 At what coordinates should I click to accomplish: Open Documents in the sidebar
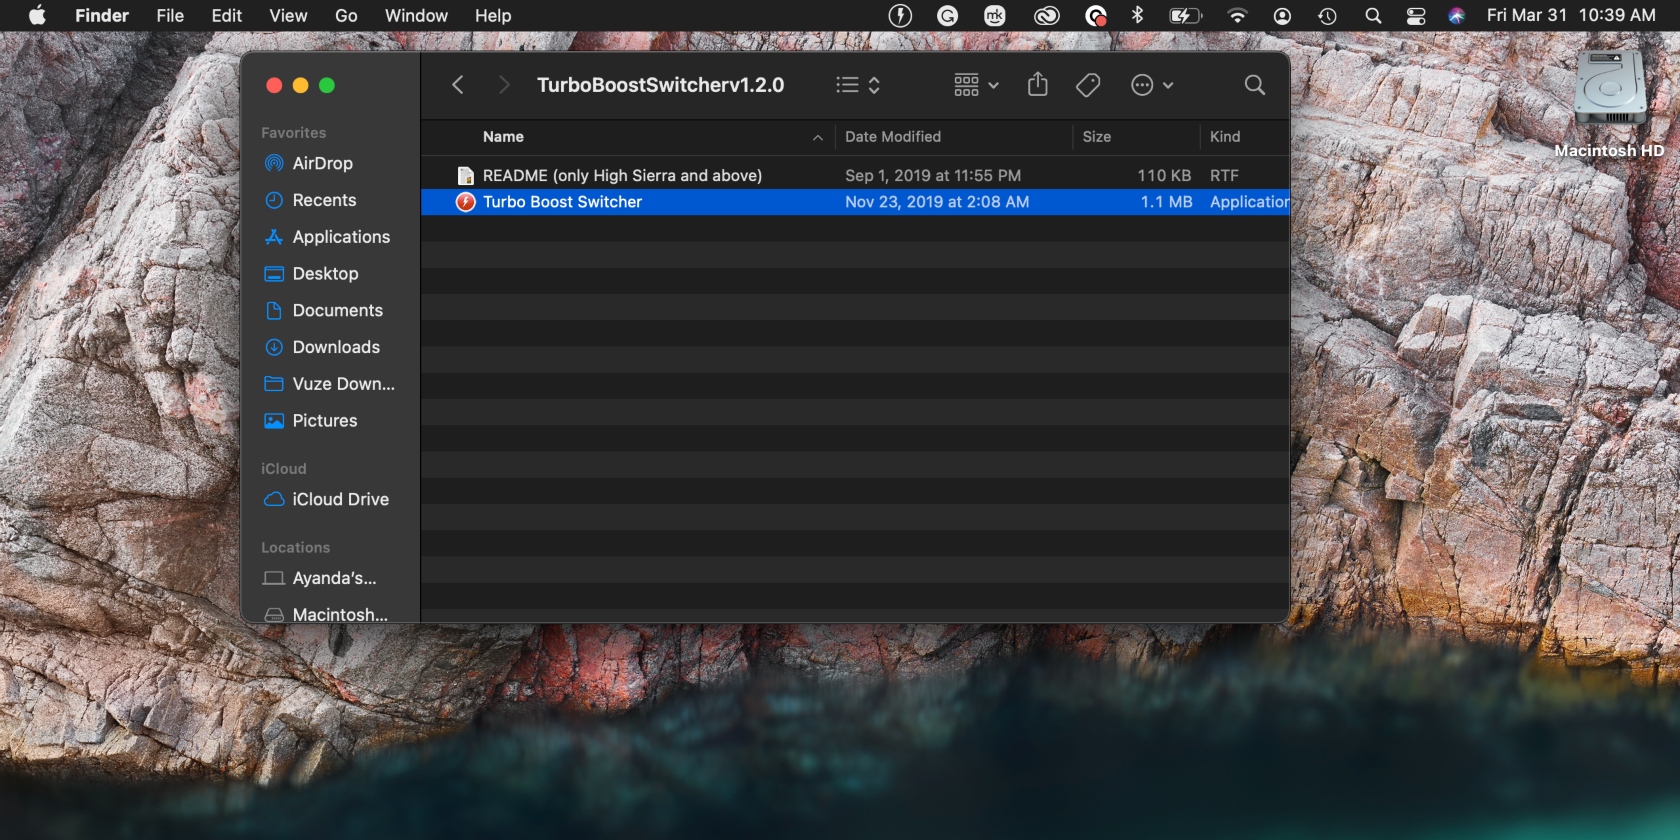(x=337, y=311)
